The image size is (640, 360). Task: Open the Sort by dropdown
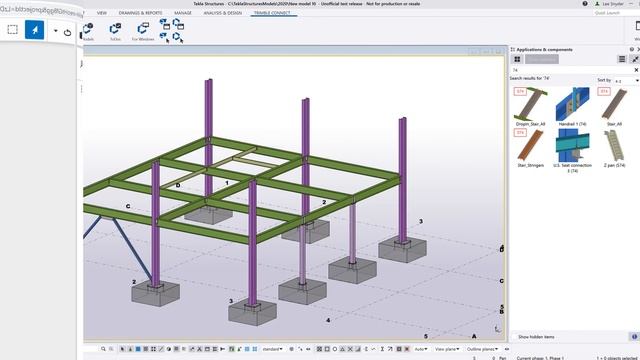[x=627, y=81]
